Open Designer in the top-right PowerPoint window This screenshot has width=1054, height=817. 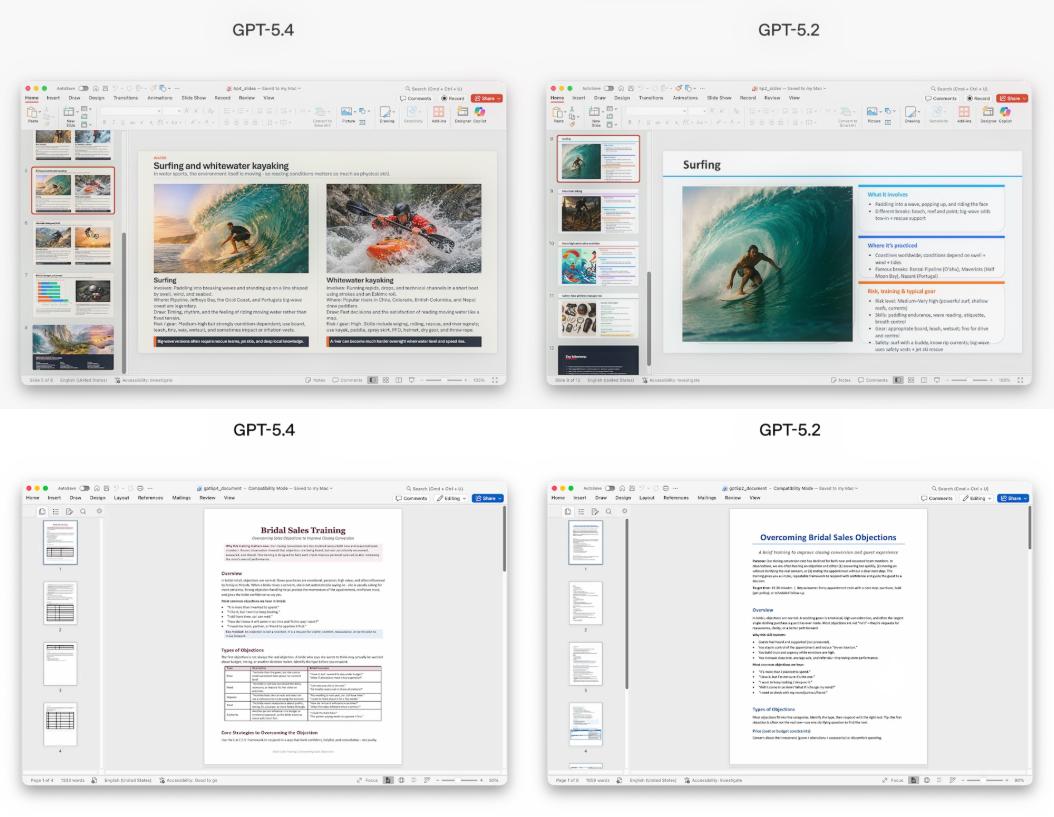[x=987, y=112]
